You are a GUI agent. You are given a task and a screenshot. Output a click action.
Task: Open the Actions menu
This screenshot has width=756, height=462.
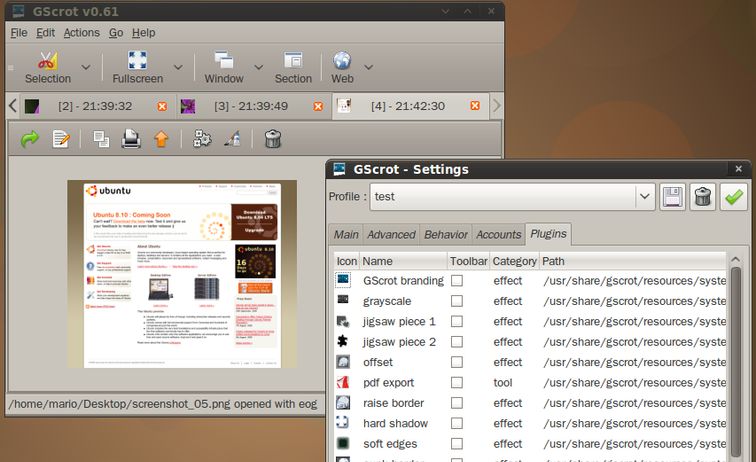[81, 33]
